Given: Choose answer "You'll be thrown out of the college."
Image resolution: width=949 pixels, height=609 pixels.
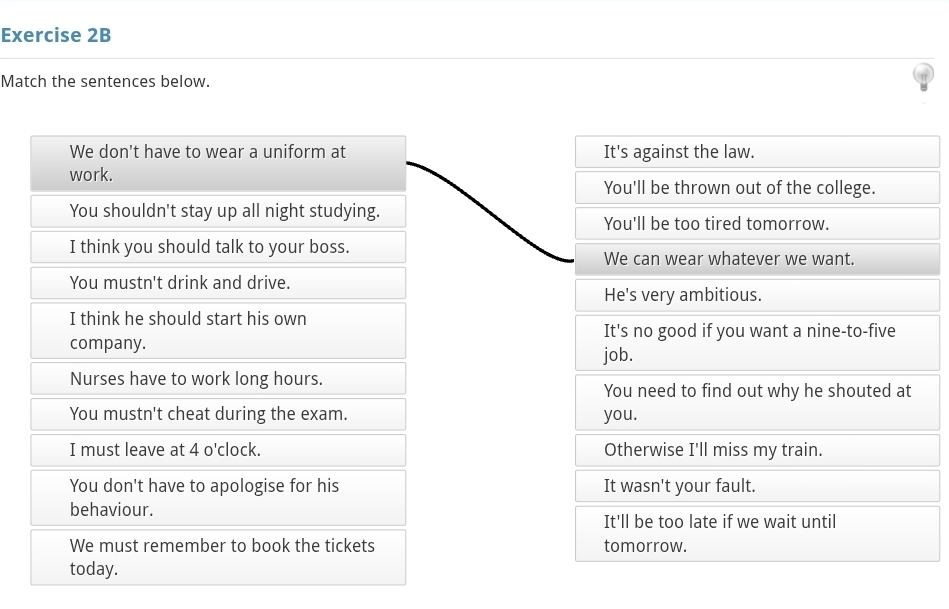Looking at the screenshot, I should [757, 188].
